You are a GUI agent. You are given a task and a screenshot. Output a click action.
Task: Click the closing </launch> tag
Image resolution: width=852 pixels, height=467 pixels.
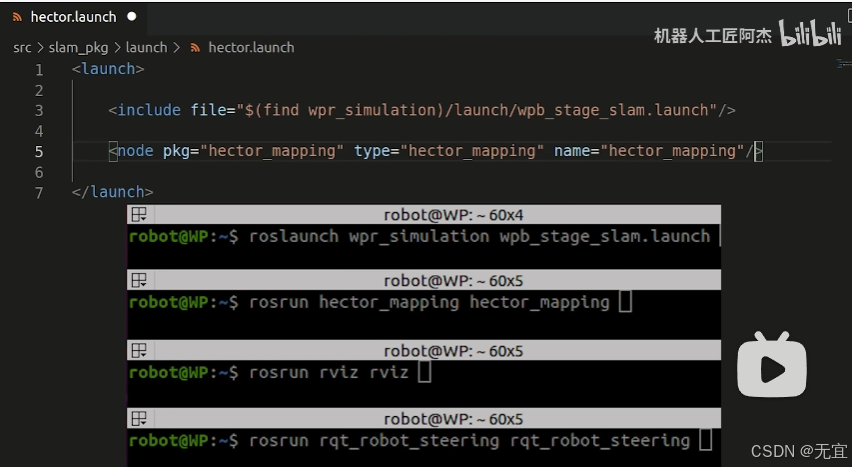(x=112, y=192)
